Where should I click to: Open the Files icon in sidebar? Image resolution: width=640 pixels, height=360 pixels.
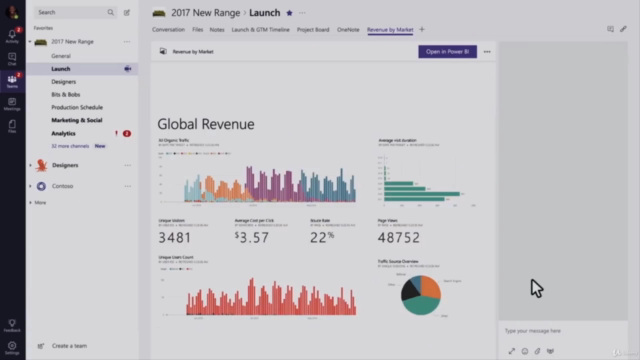point(12,126)
